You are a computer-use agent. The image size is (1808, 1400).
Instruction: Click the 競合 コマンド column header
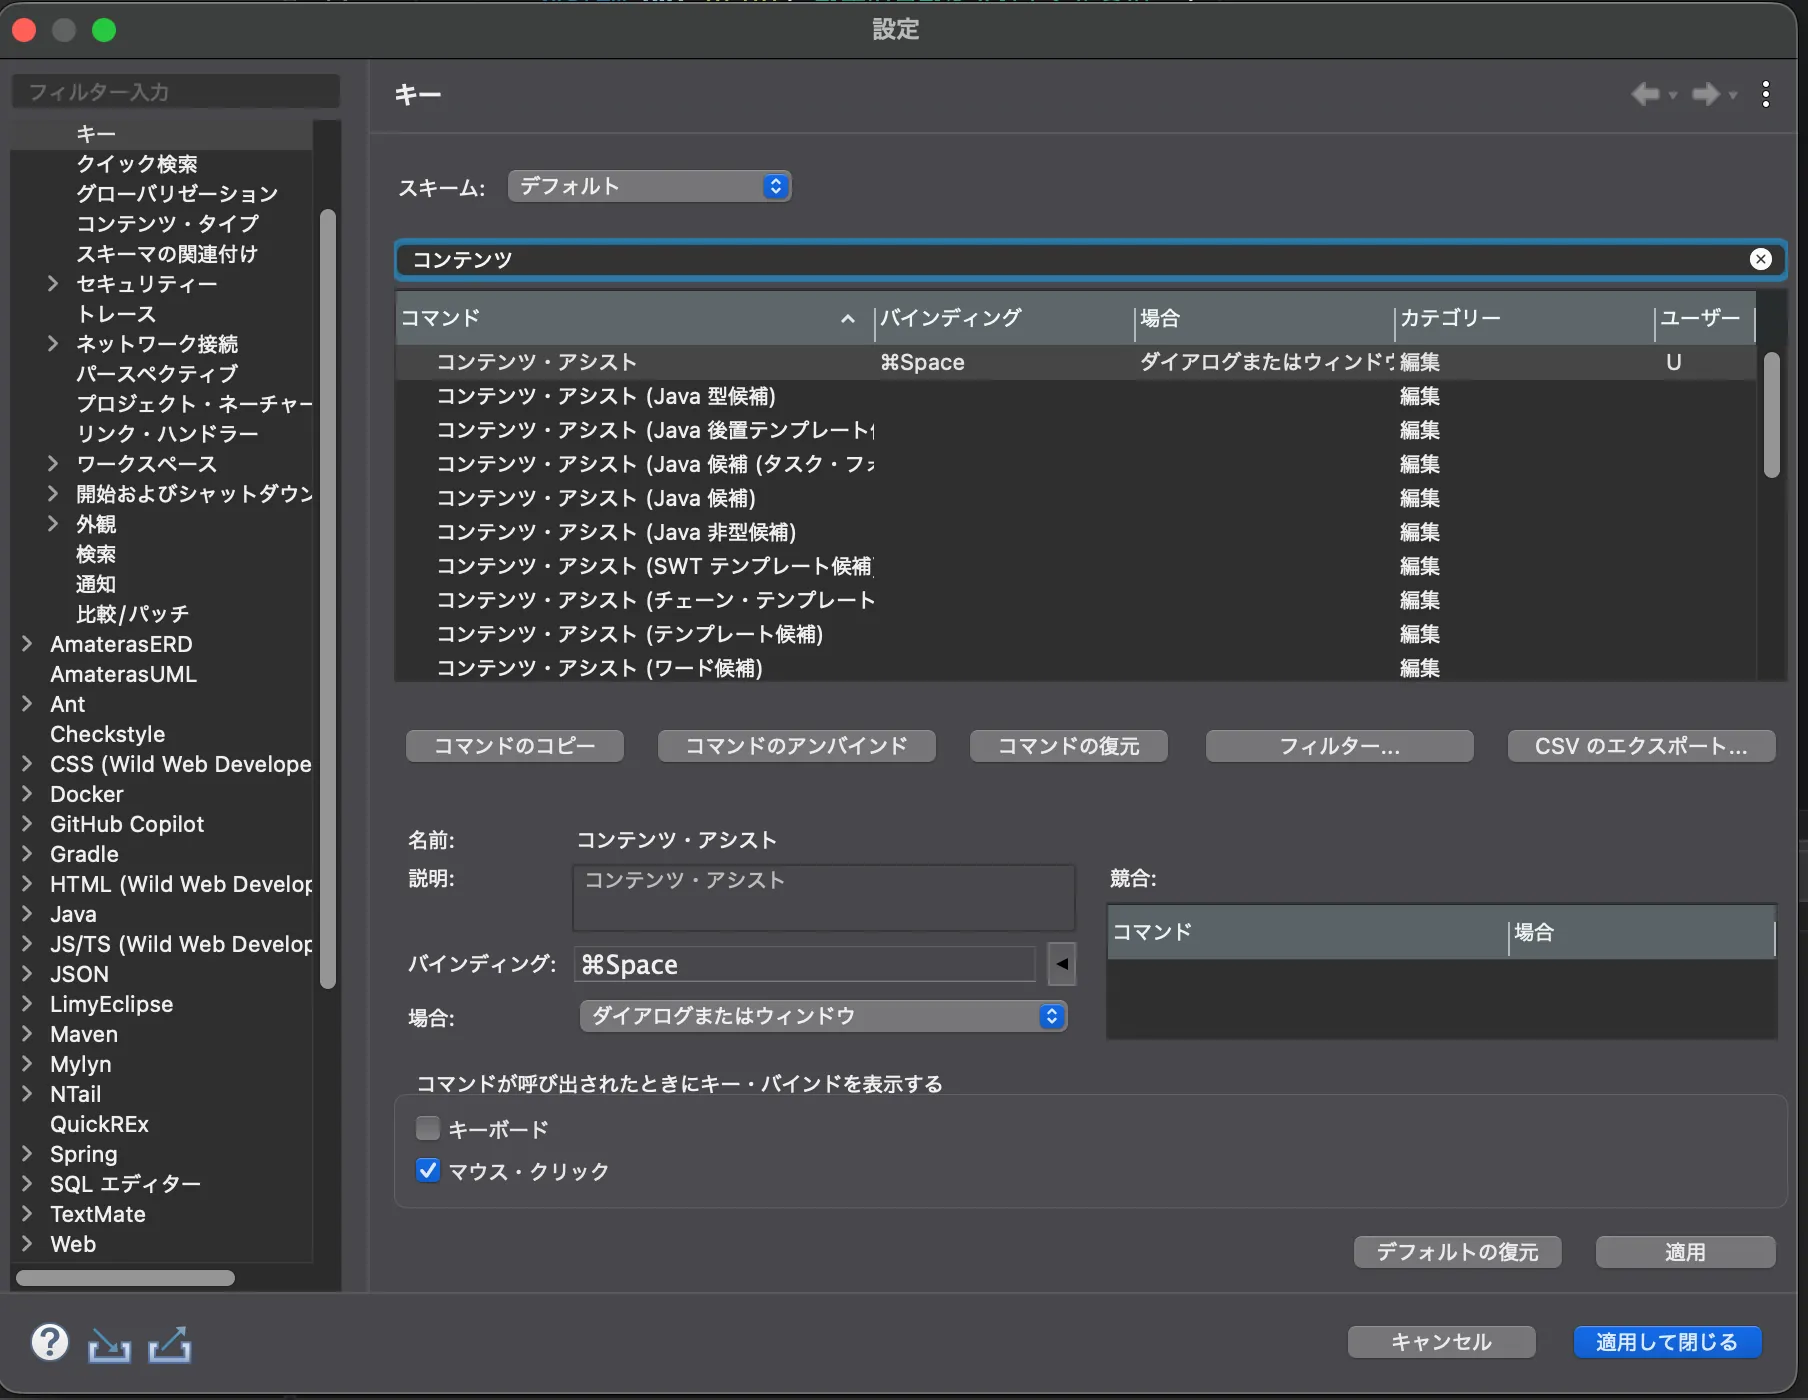[1308, 932]
